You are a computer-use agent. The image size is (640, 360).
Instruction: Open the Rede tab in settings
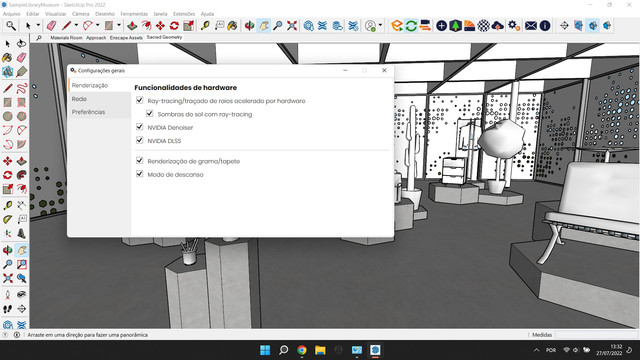point(79,99)
